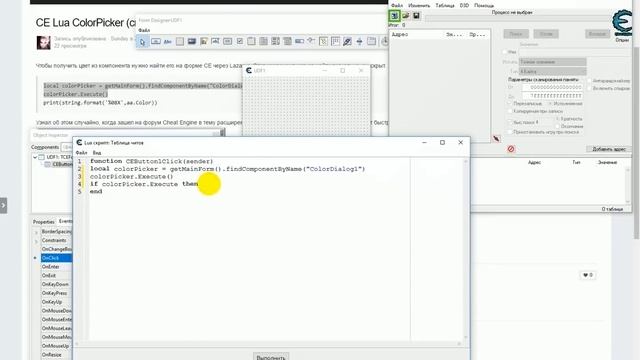
Task: Select the OnEnter event row
Action: tap(56, 267)
